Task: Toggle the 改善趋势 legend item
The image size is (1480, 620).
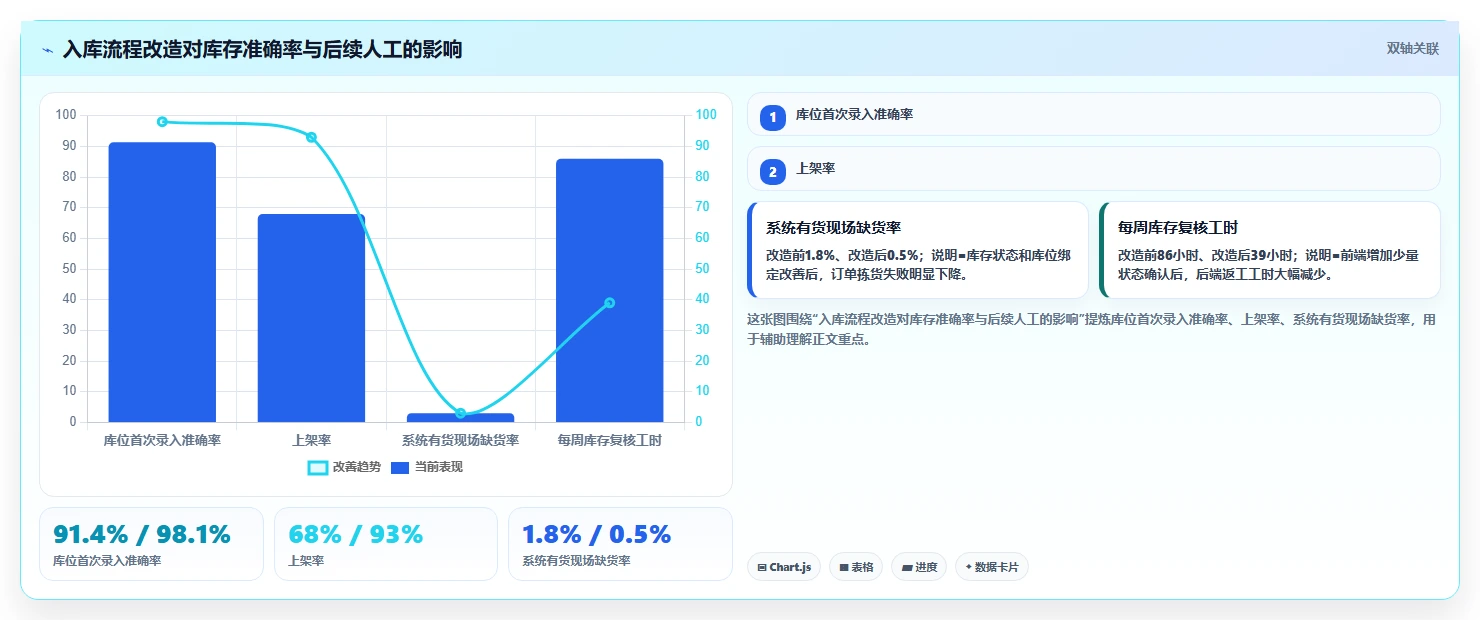Action: (x=345, y=467)
